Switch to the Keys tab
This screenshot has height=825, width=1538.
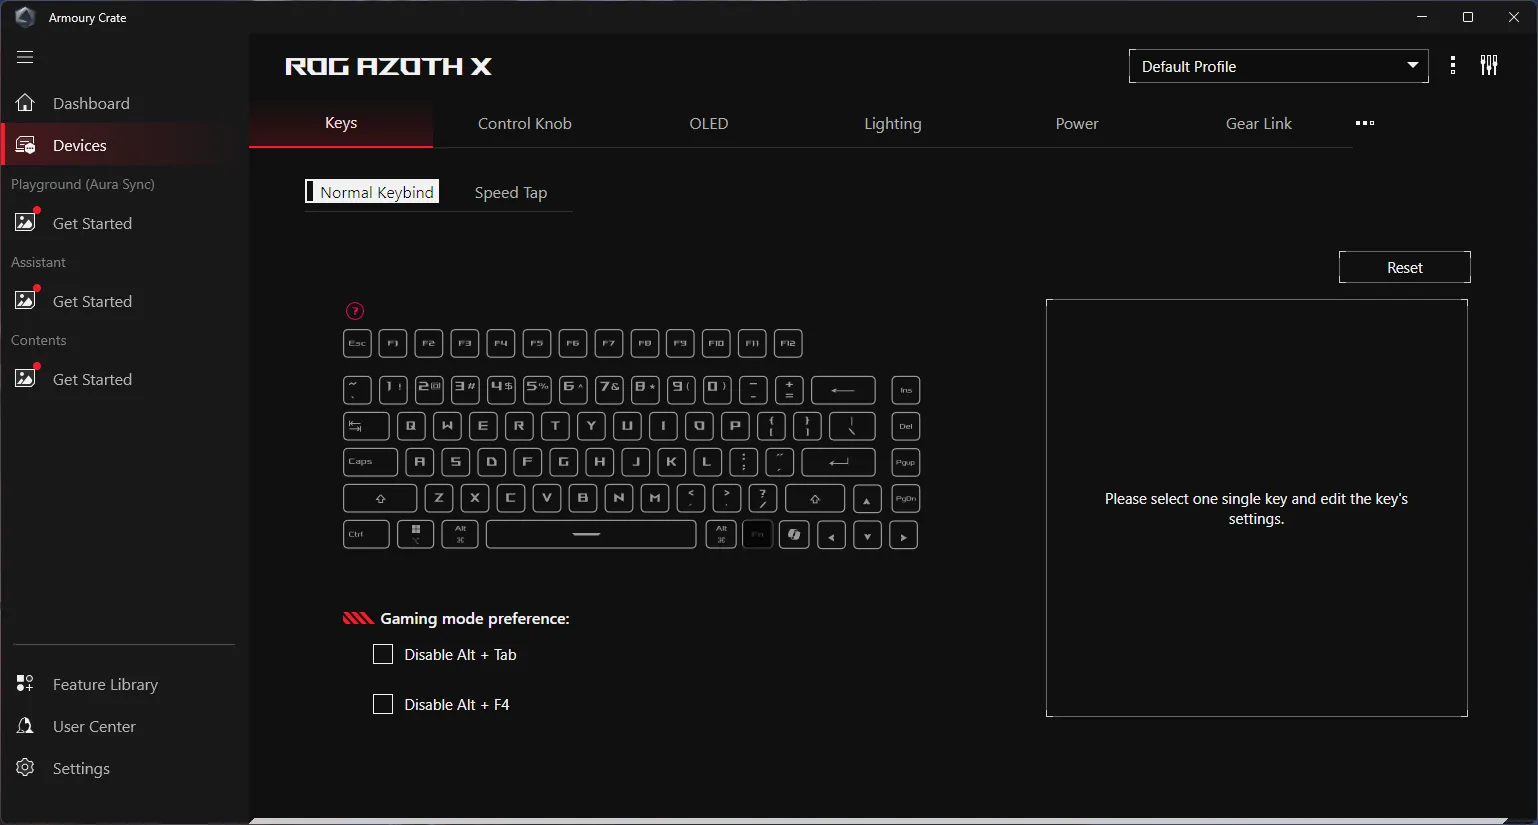(x=341, y=123)
